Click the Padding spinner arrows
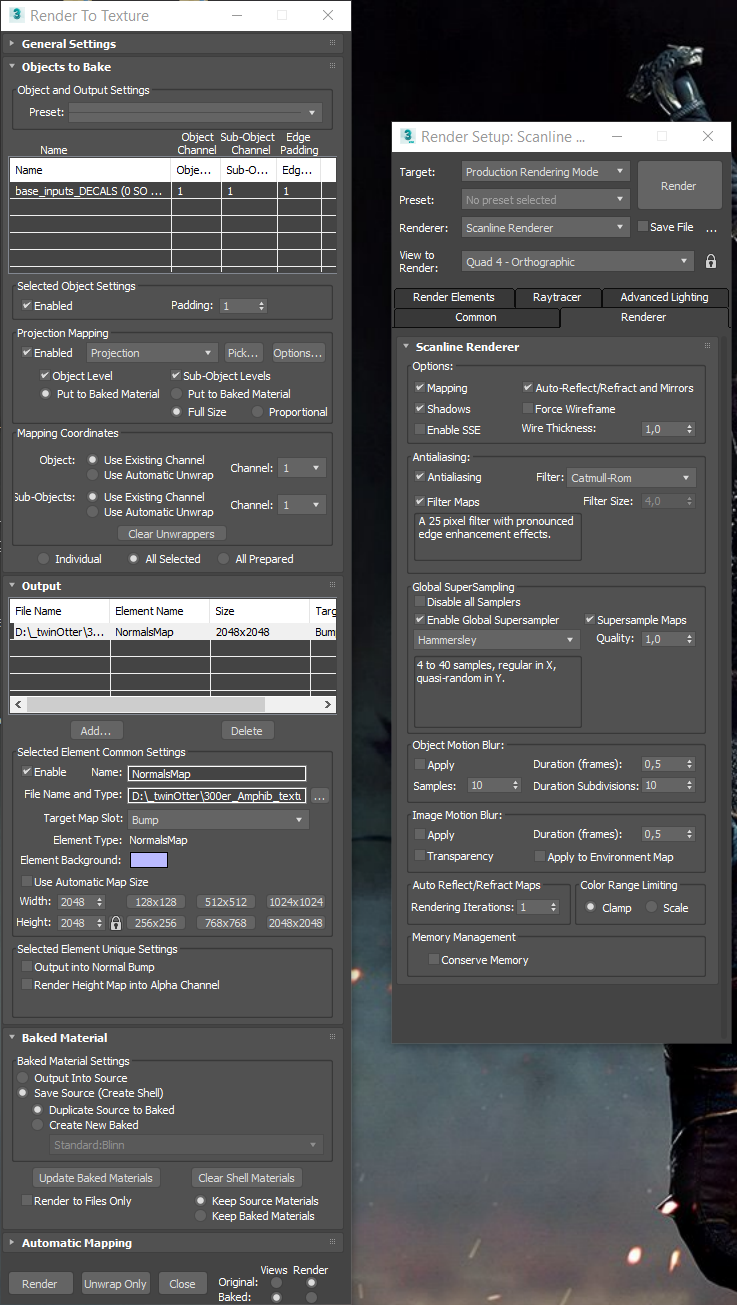 coord(262,306)
